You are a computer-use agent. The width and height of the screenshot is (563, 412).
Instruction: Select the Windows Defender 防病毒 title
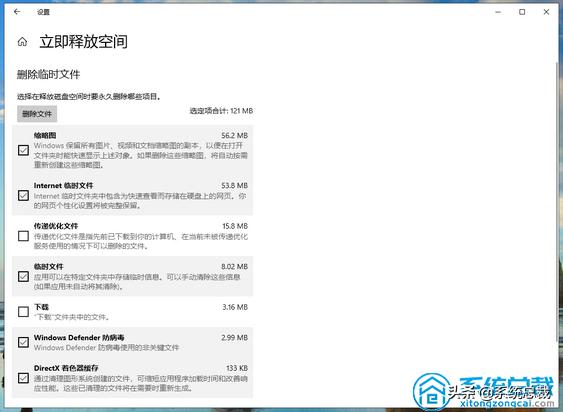point(79,338)
